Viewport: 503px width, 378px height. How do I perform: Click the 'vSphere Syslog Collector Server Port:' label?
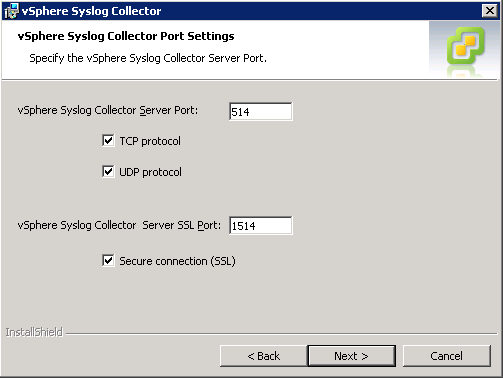(108, 110)
